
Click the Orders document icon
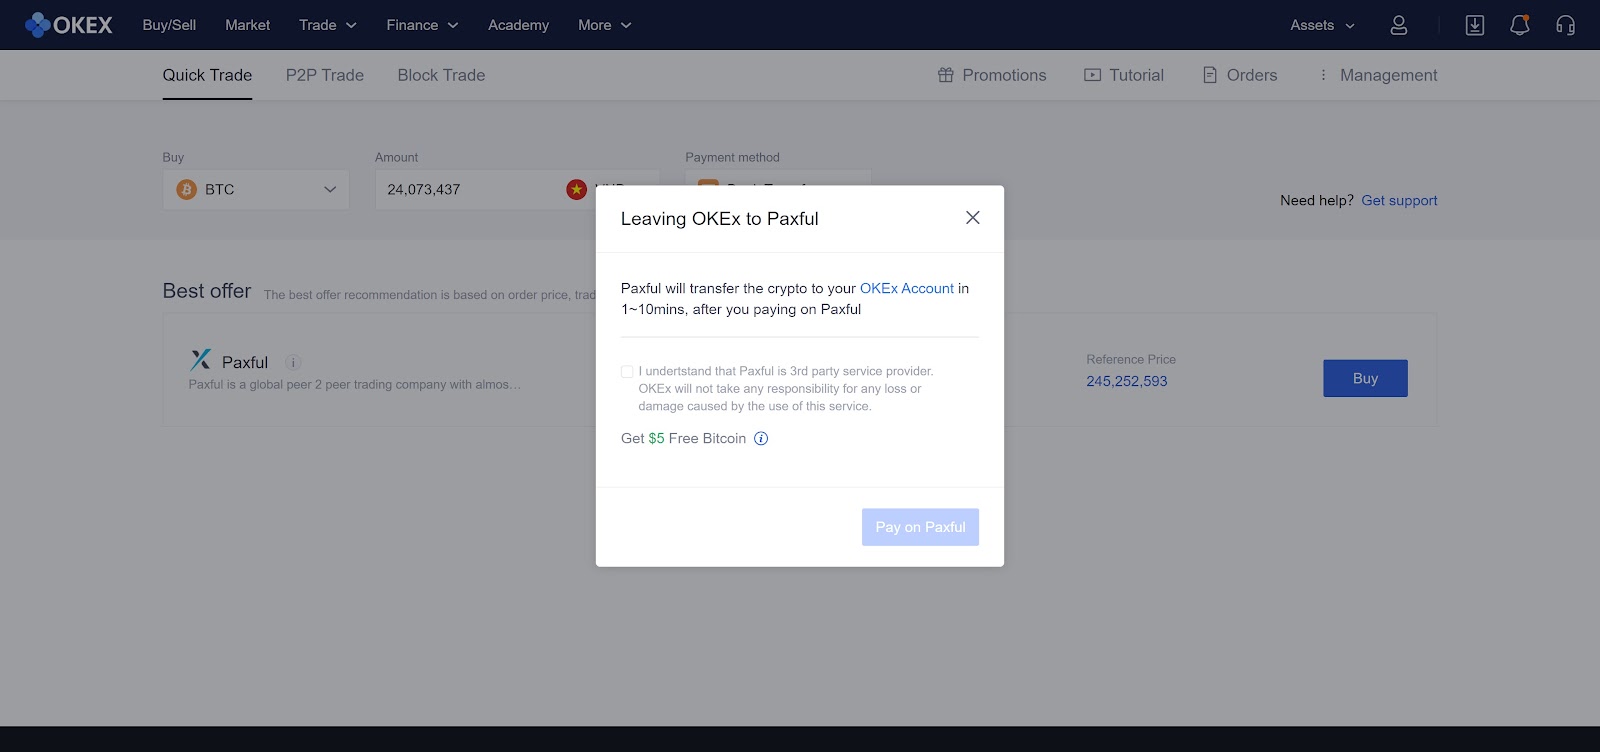(x=1210, y=75)
